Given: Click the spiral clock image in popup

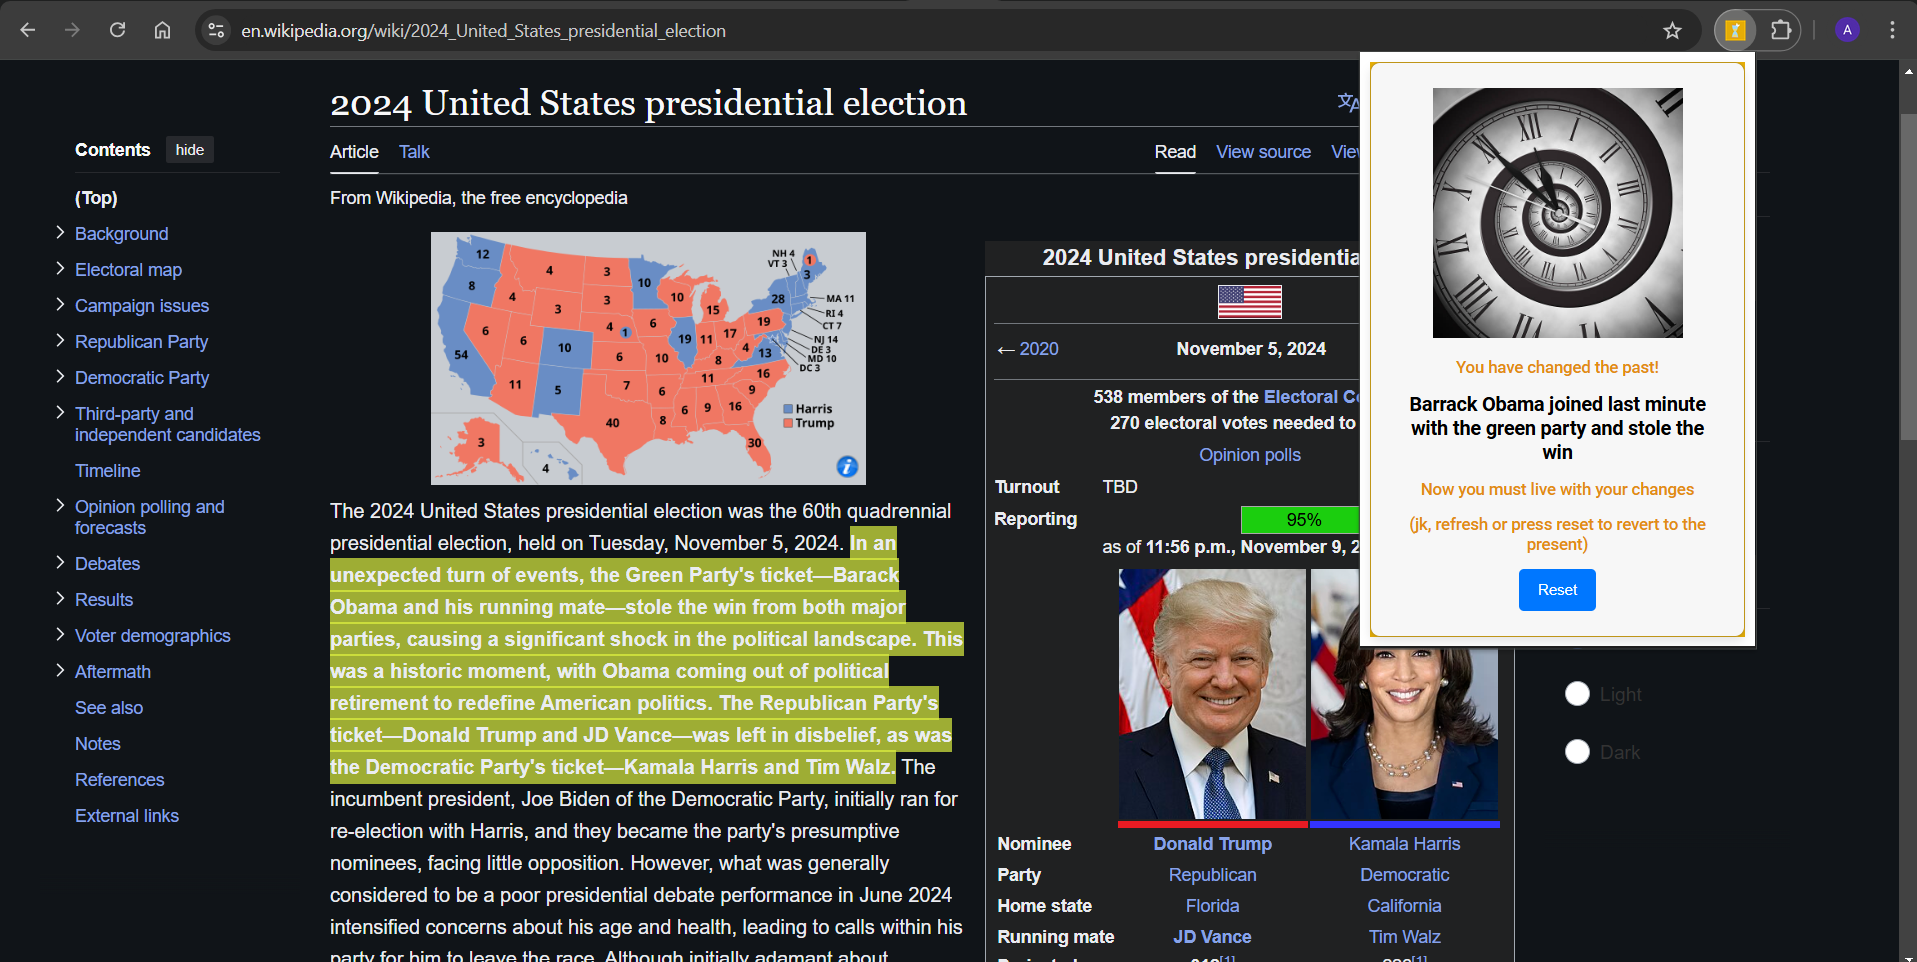Looking at the screenshot, I should coord(1557,213).
